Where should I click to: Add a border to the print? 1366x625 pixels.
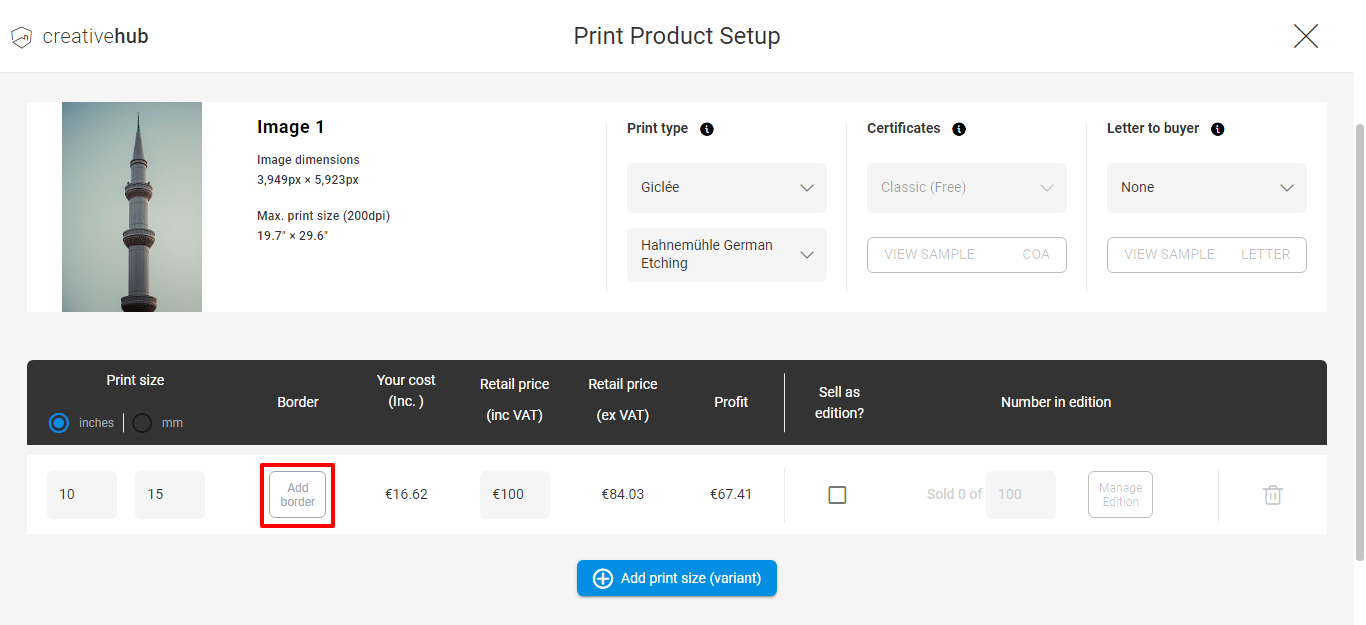click(297, 494)
